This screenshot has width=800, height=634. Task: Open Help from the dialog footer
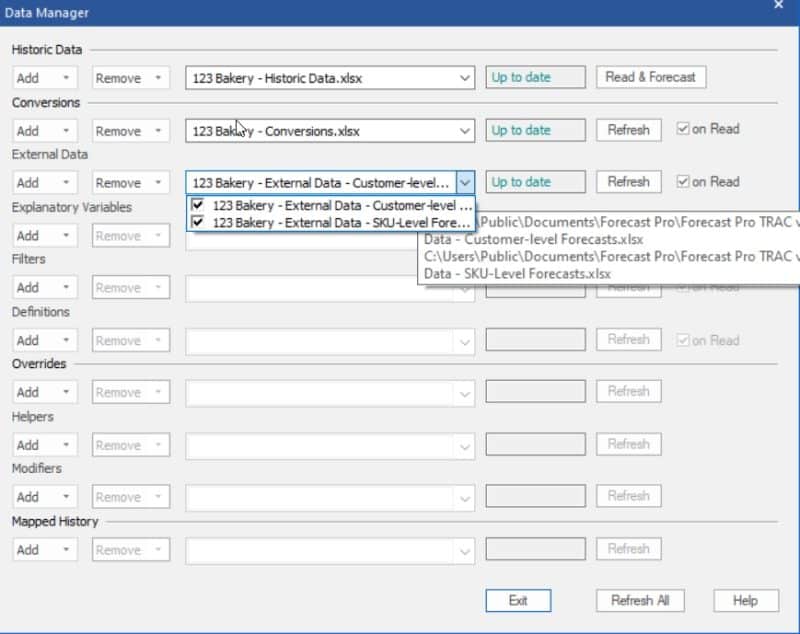(745, 601)
